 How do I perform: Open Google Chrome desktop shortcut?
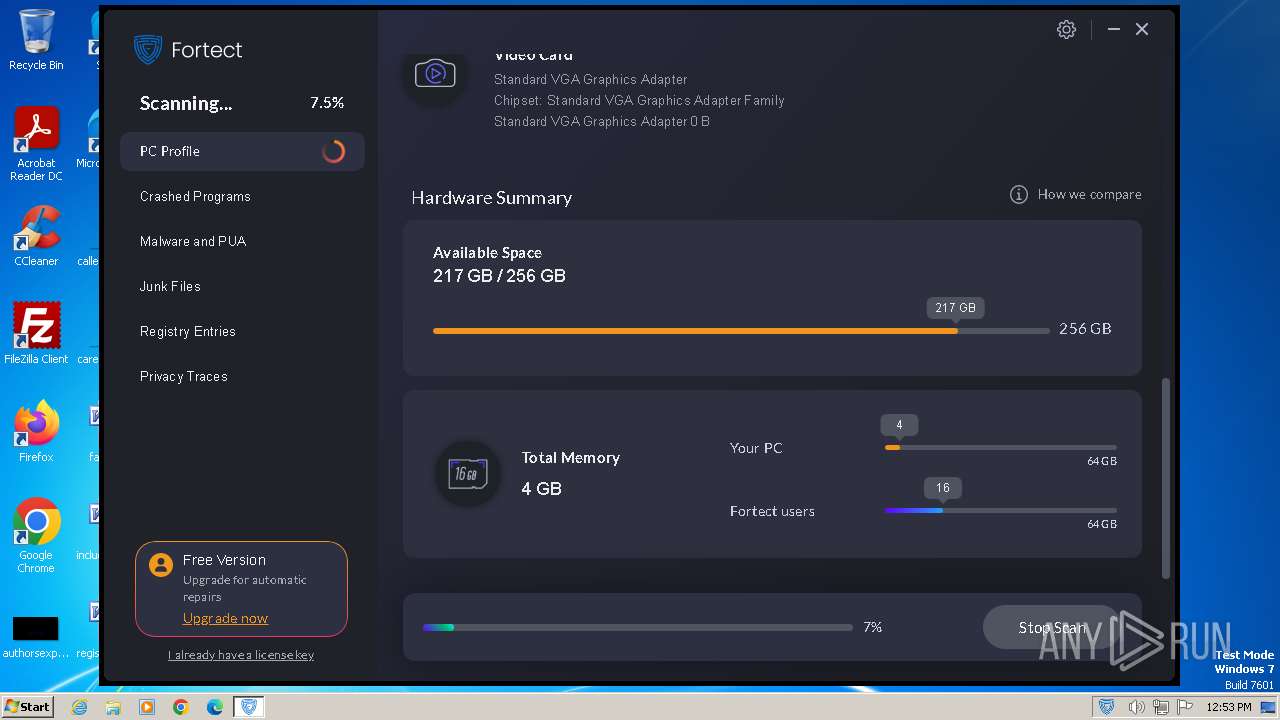tap(36, 536)
